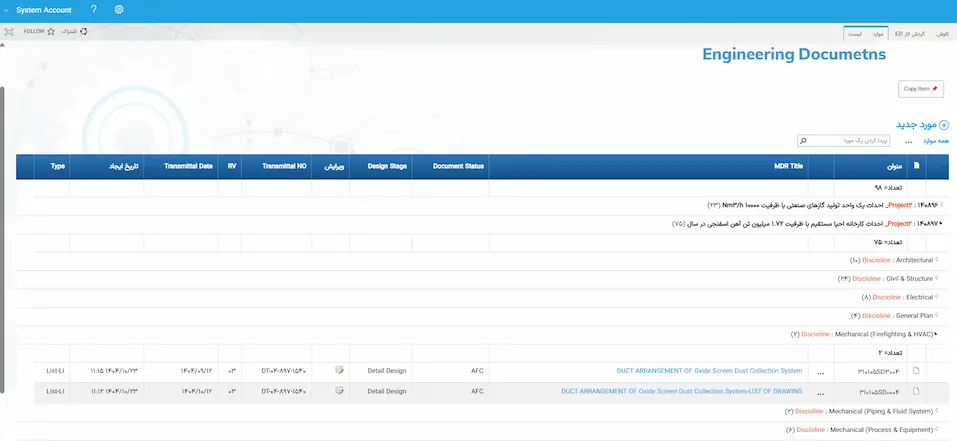Click the share circular arrows icon
The image size is (957, 441).
tap(84, 31)
